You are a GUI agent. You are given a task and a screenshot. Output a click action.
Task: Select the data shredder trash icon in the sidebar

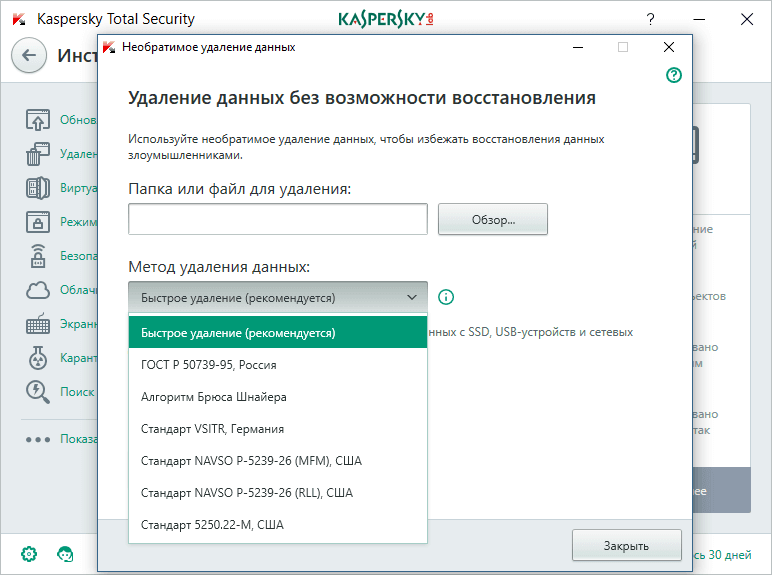[38, 154]
